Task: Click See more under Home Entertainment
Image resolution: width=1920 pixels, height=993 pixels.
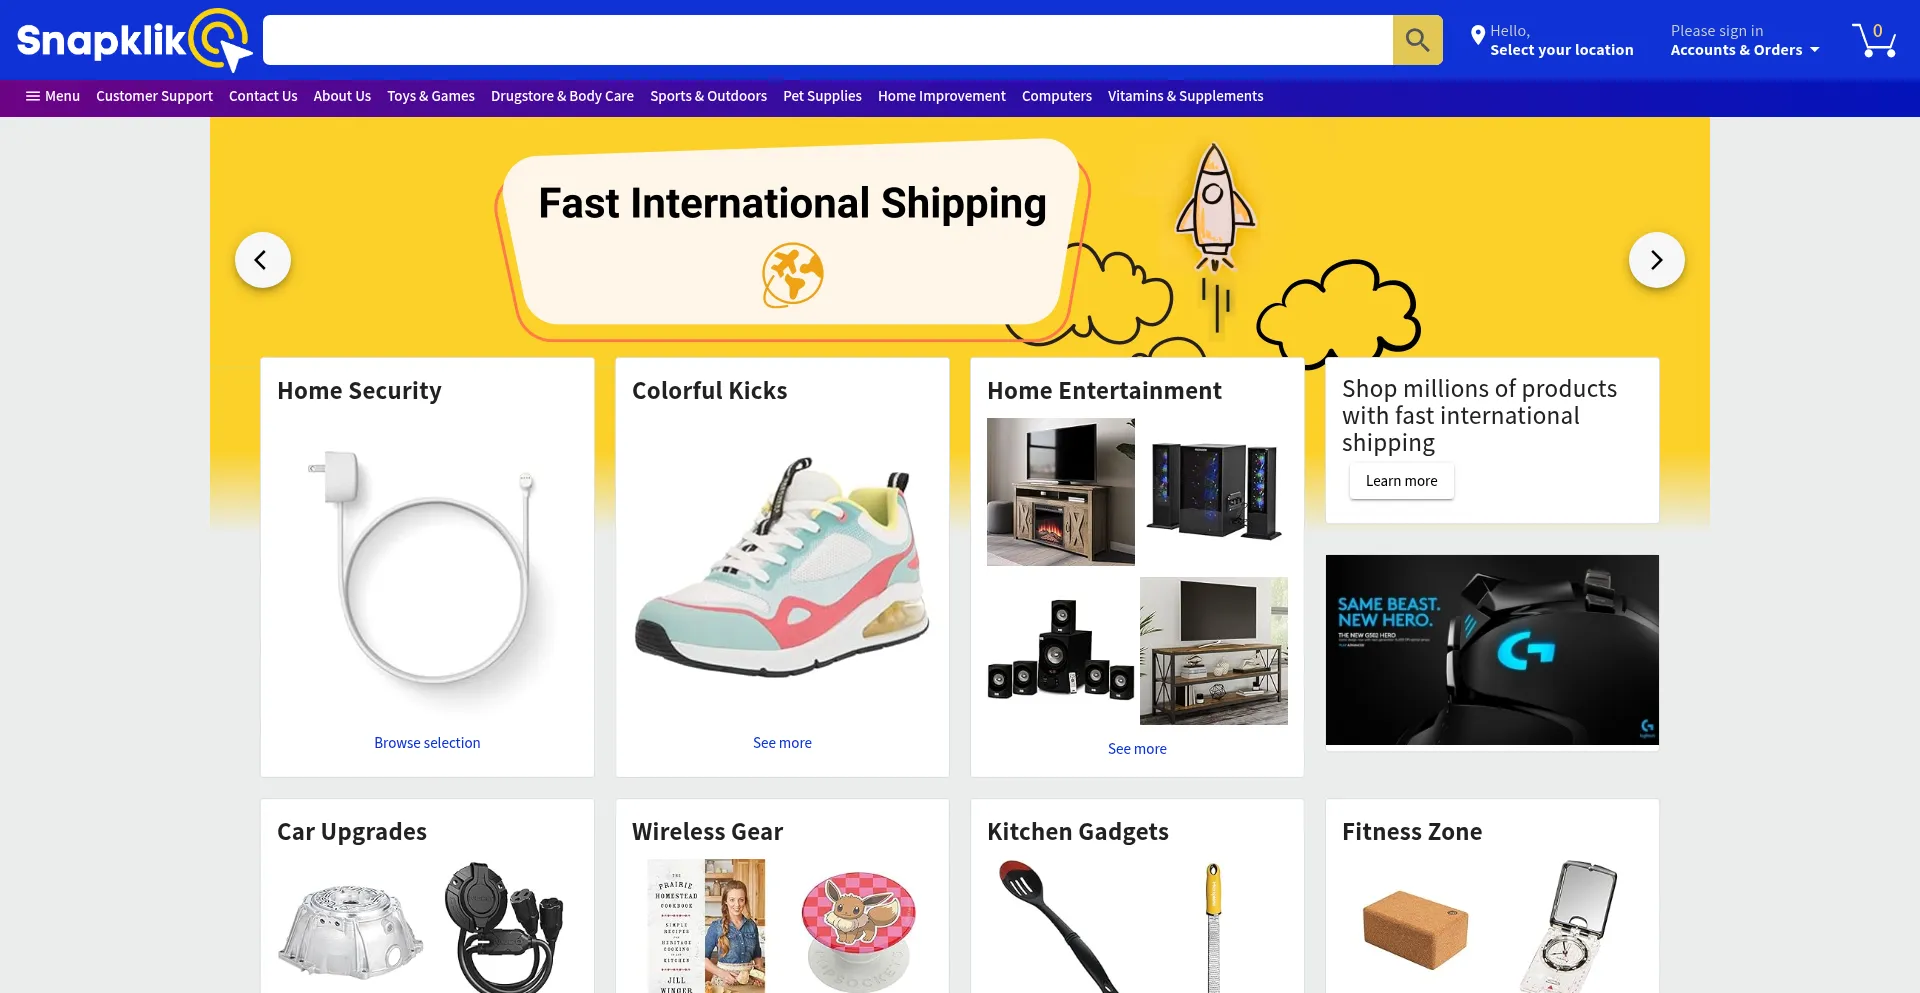Action: tap(1137, 749)
